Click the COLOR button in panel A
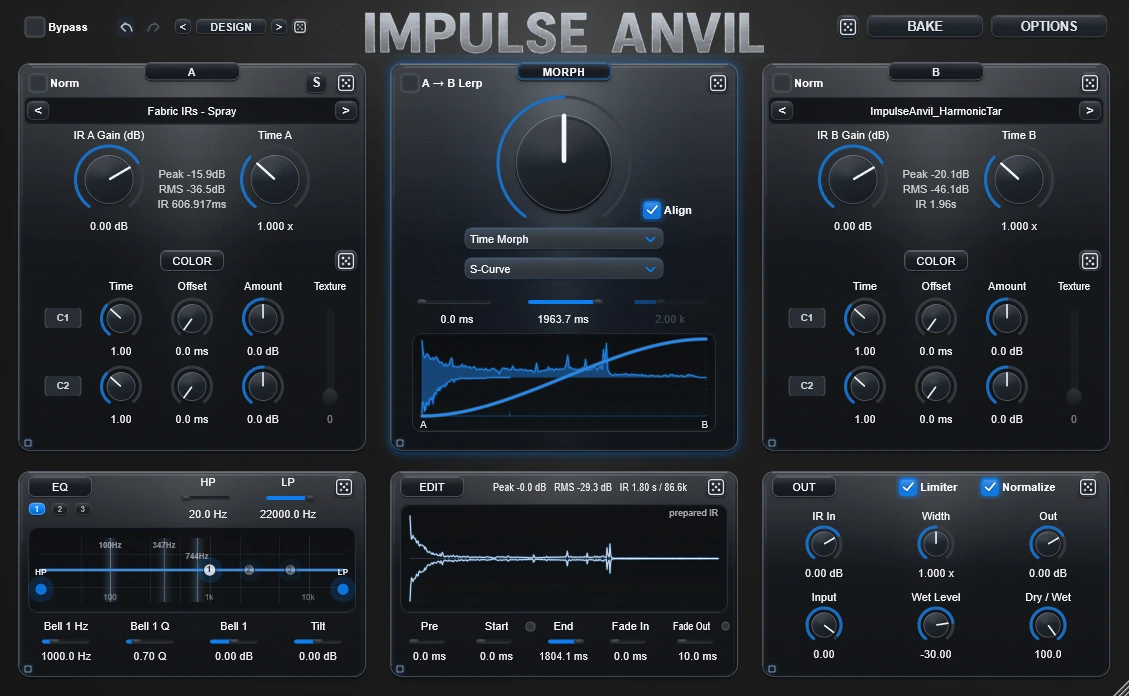This screenshot has width=1129, height=696. [192, 261]
